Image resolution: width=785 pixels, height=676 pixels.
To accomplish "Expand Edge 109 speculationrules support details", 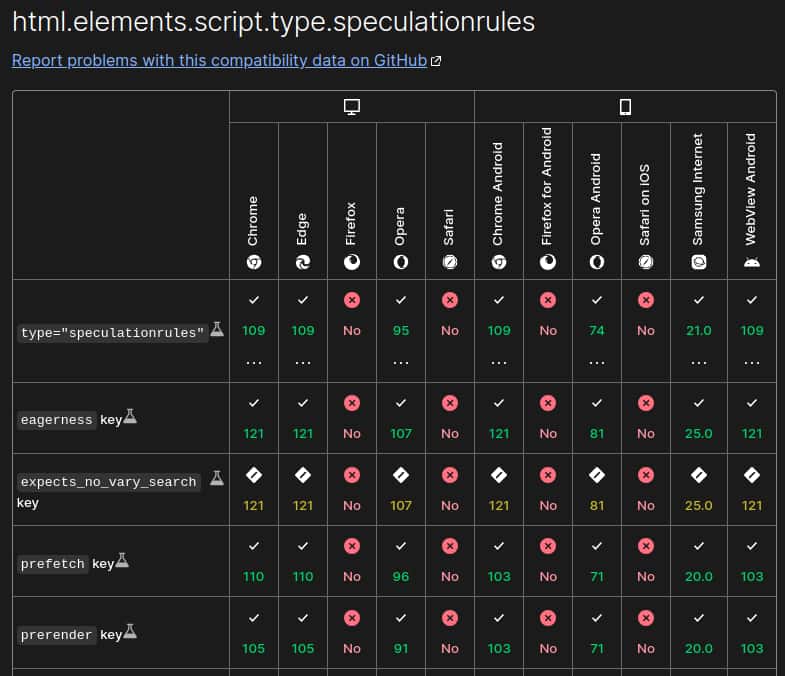I will pyautogui.click(x=303, y=362).
